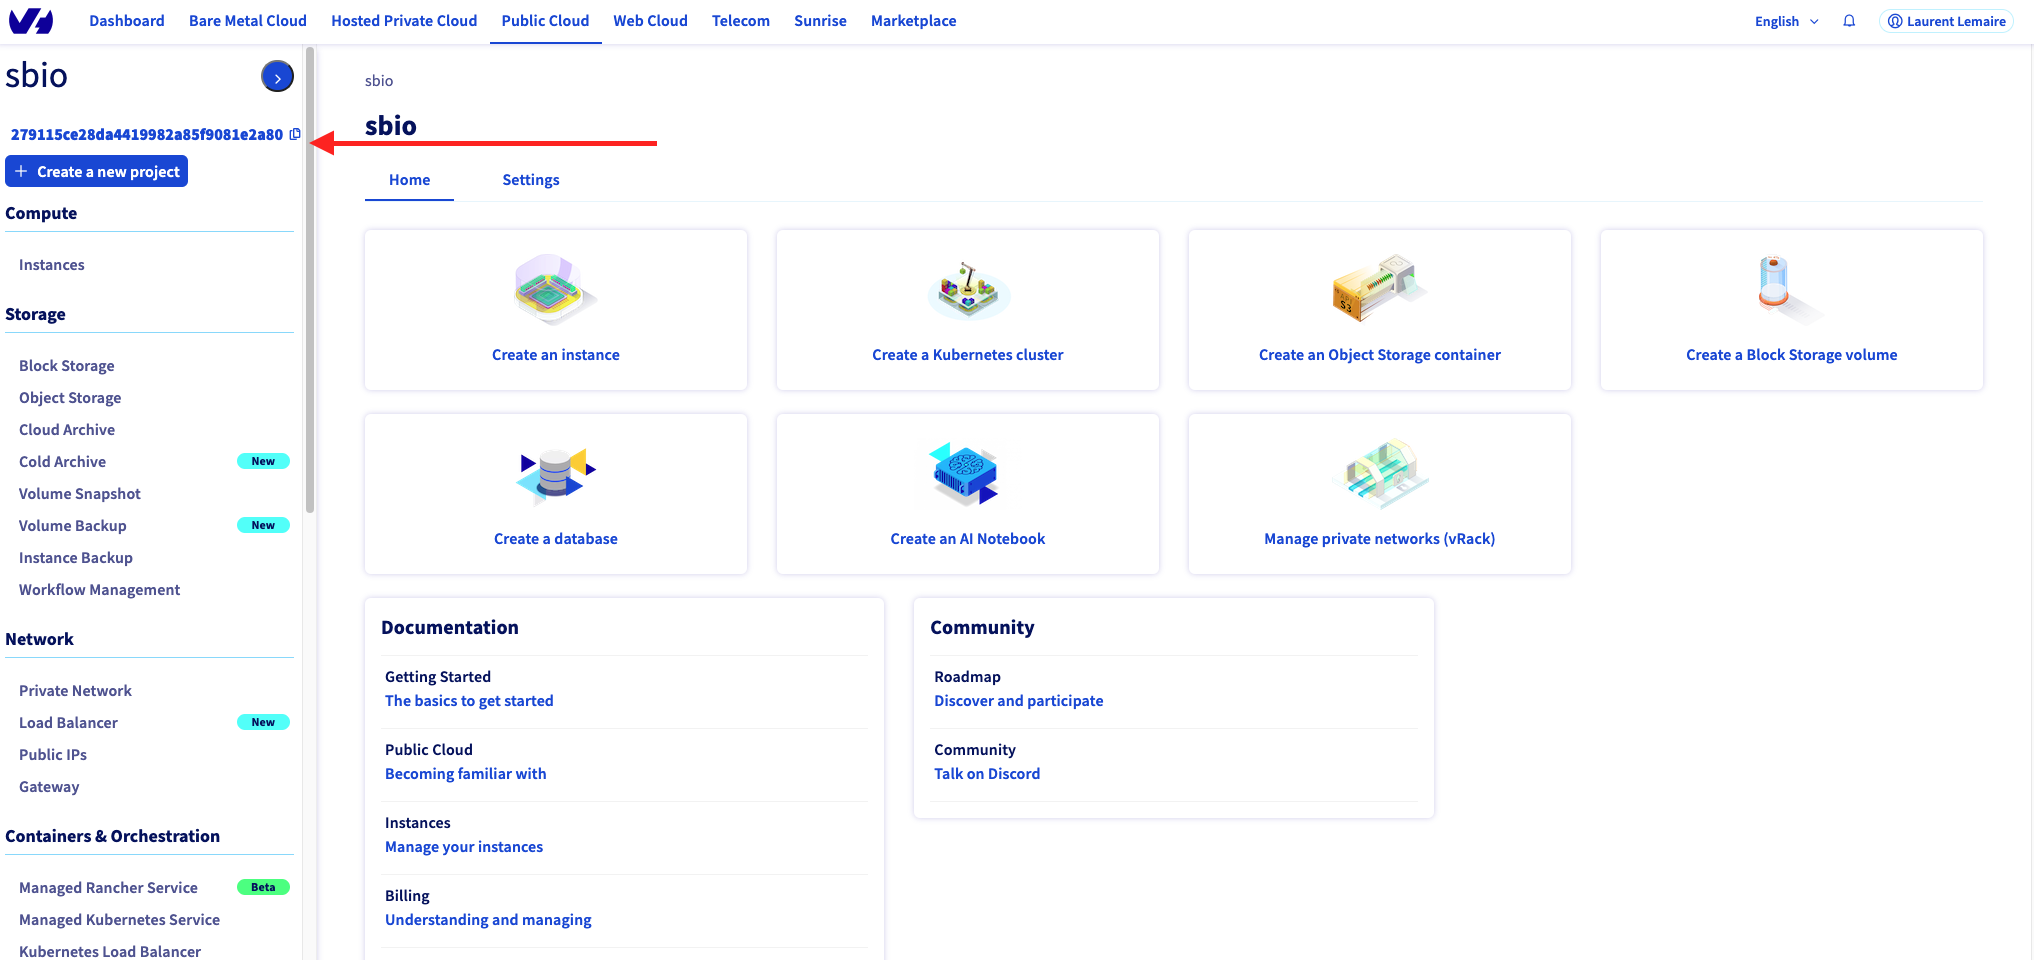Collapse the sbio project sidebar
This screenshot has width=2034, height=960.
pos(277,76)
